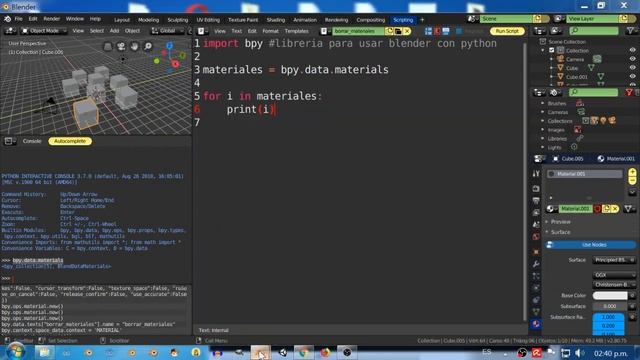Click the outliner filter funnel icon
640x360 pixels.
631,31
